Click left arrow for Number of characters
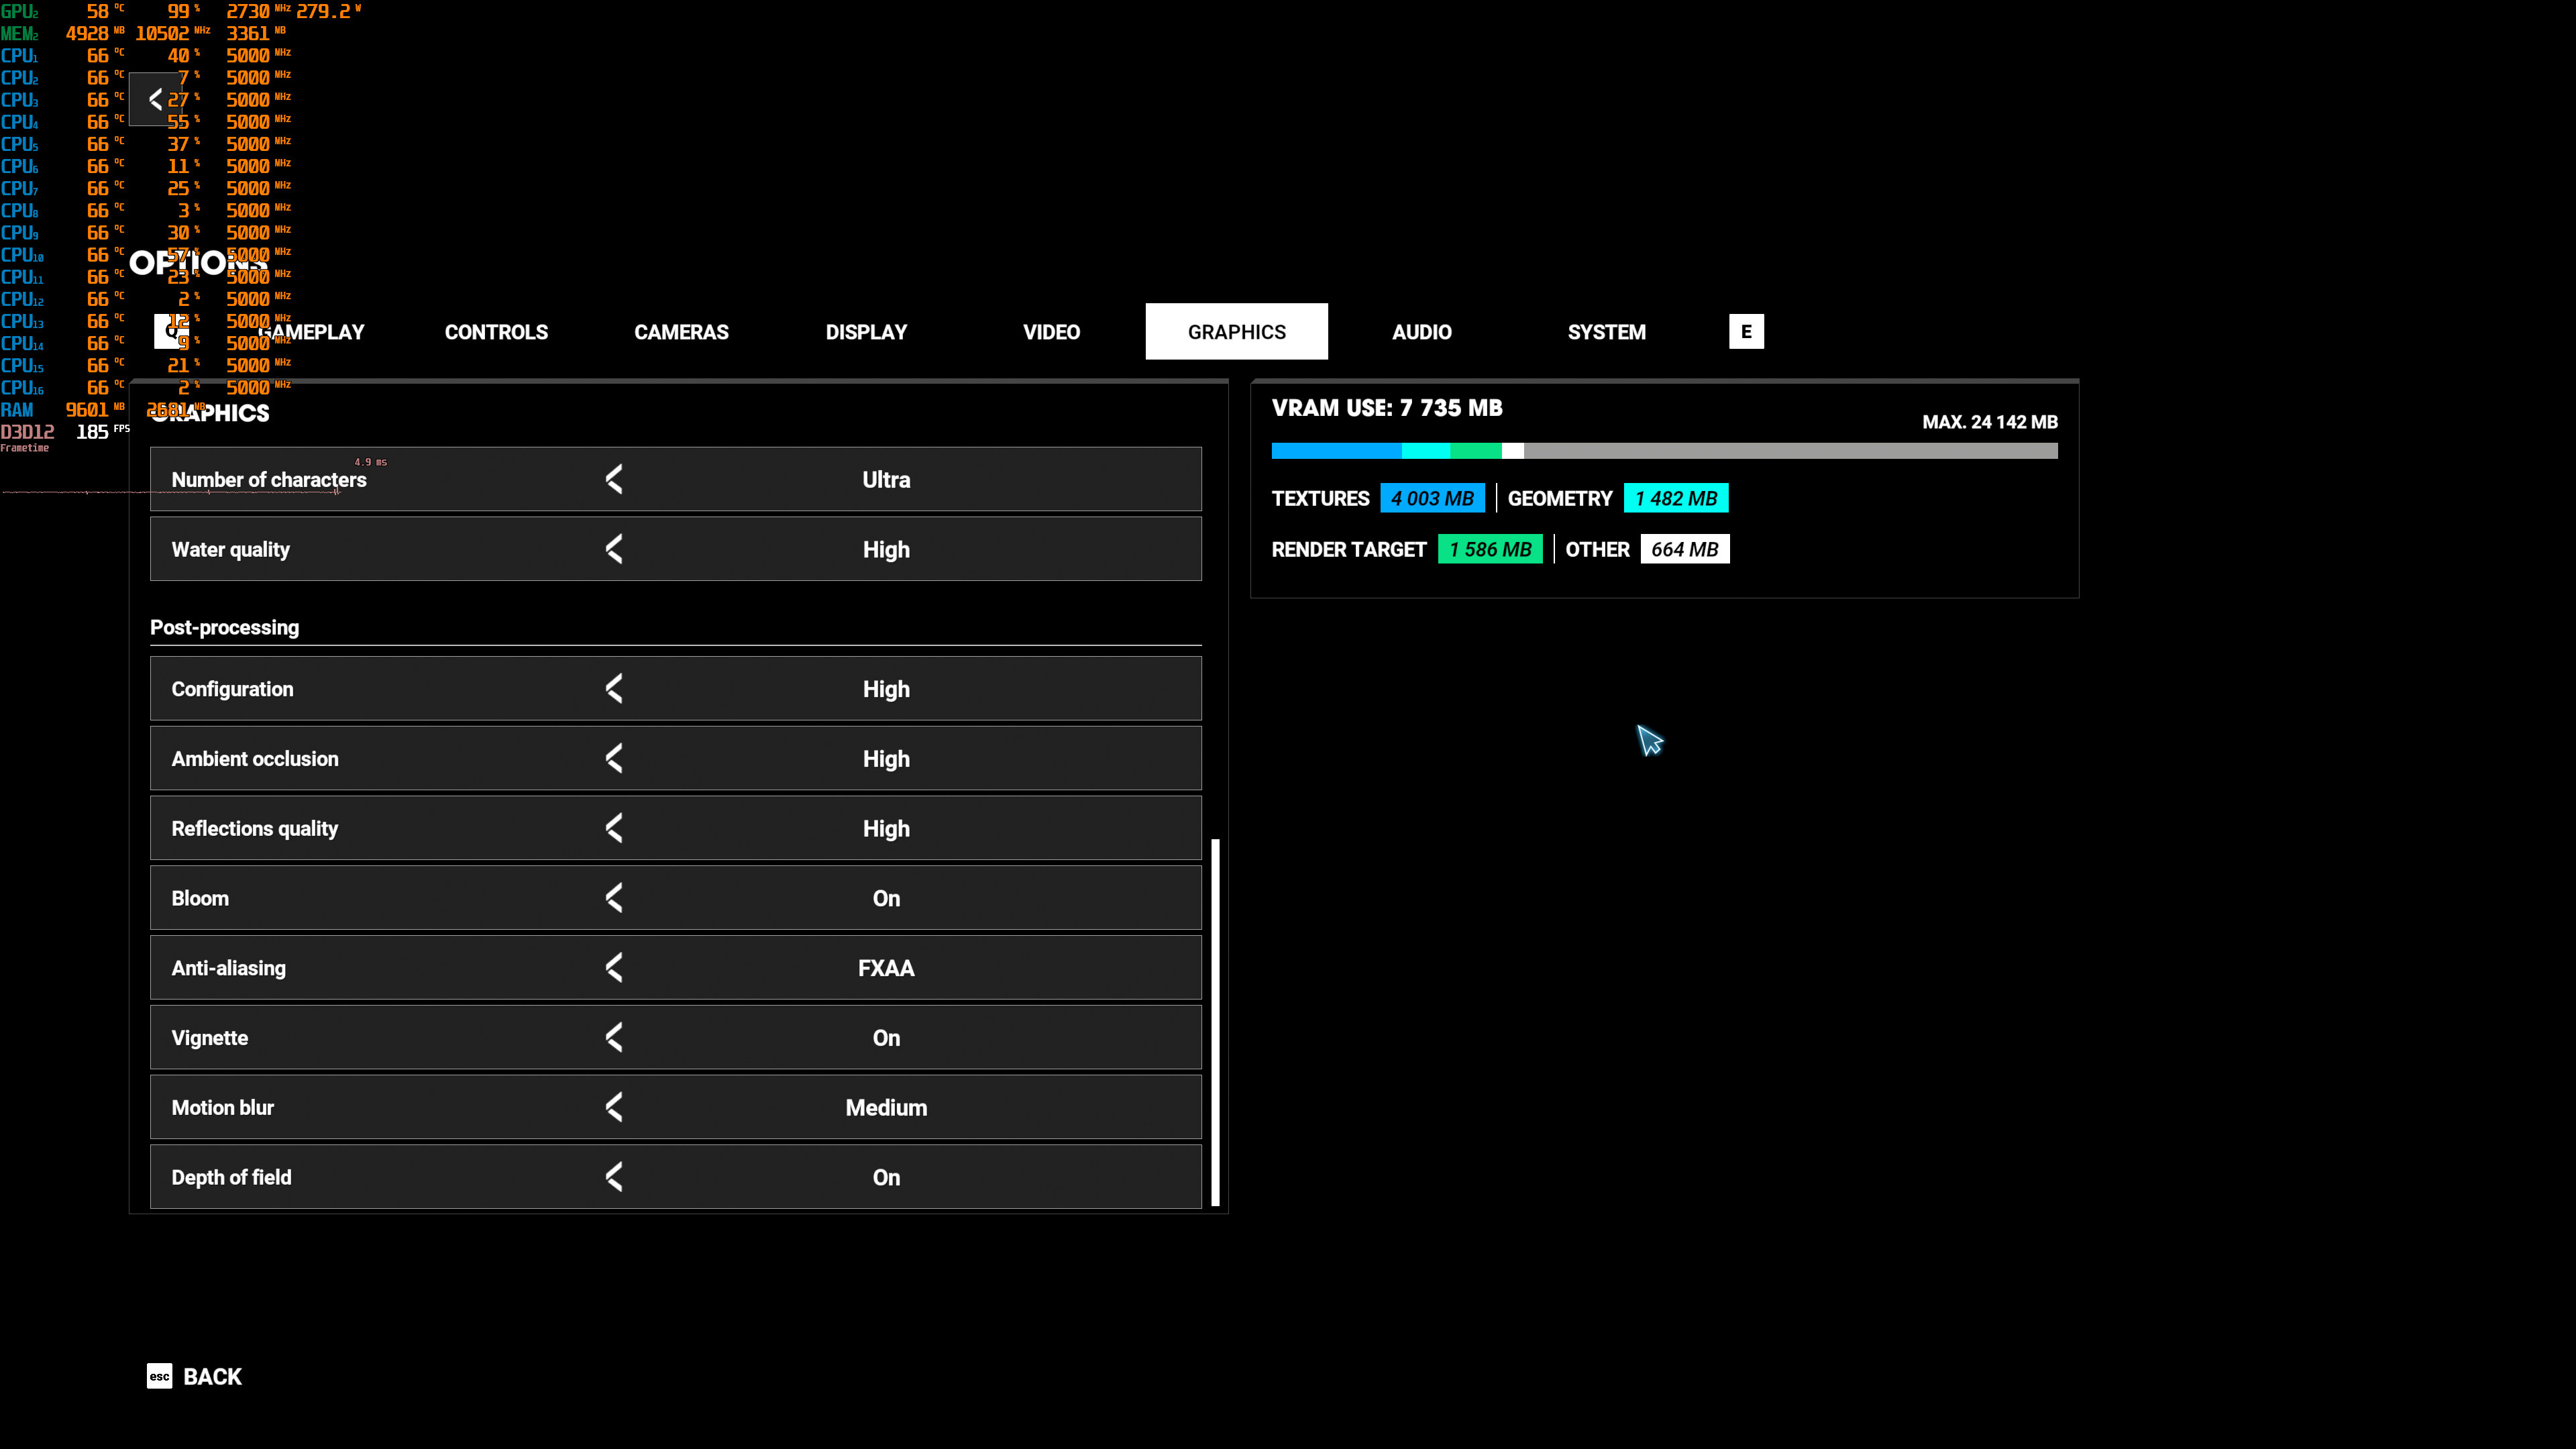Image resolution: width=2576 pixels, height=1449 pixels. tap(614, 479)
